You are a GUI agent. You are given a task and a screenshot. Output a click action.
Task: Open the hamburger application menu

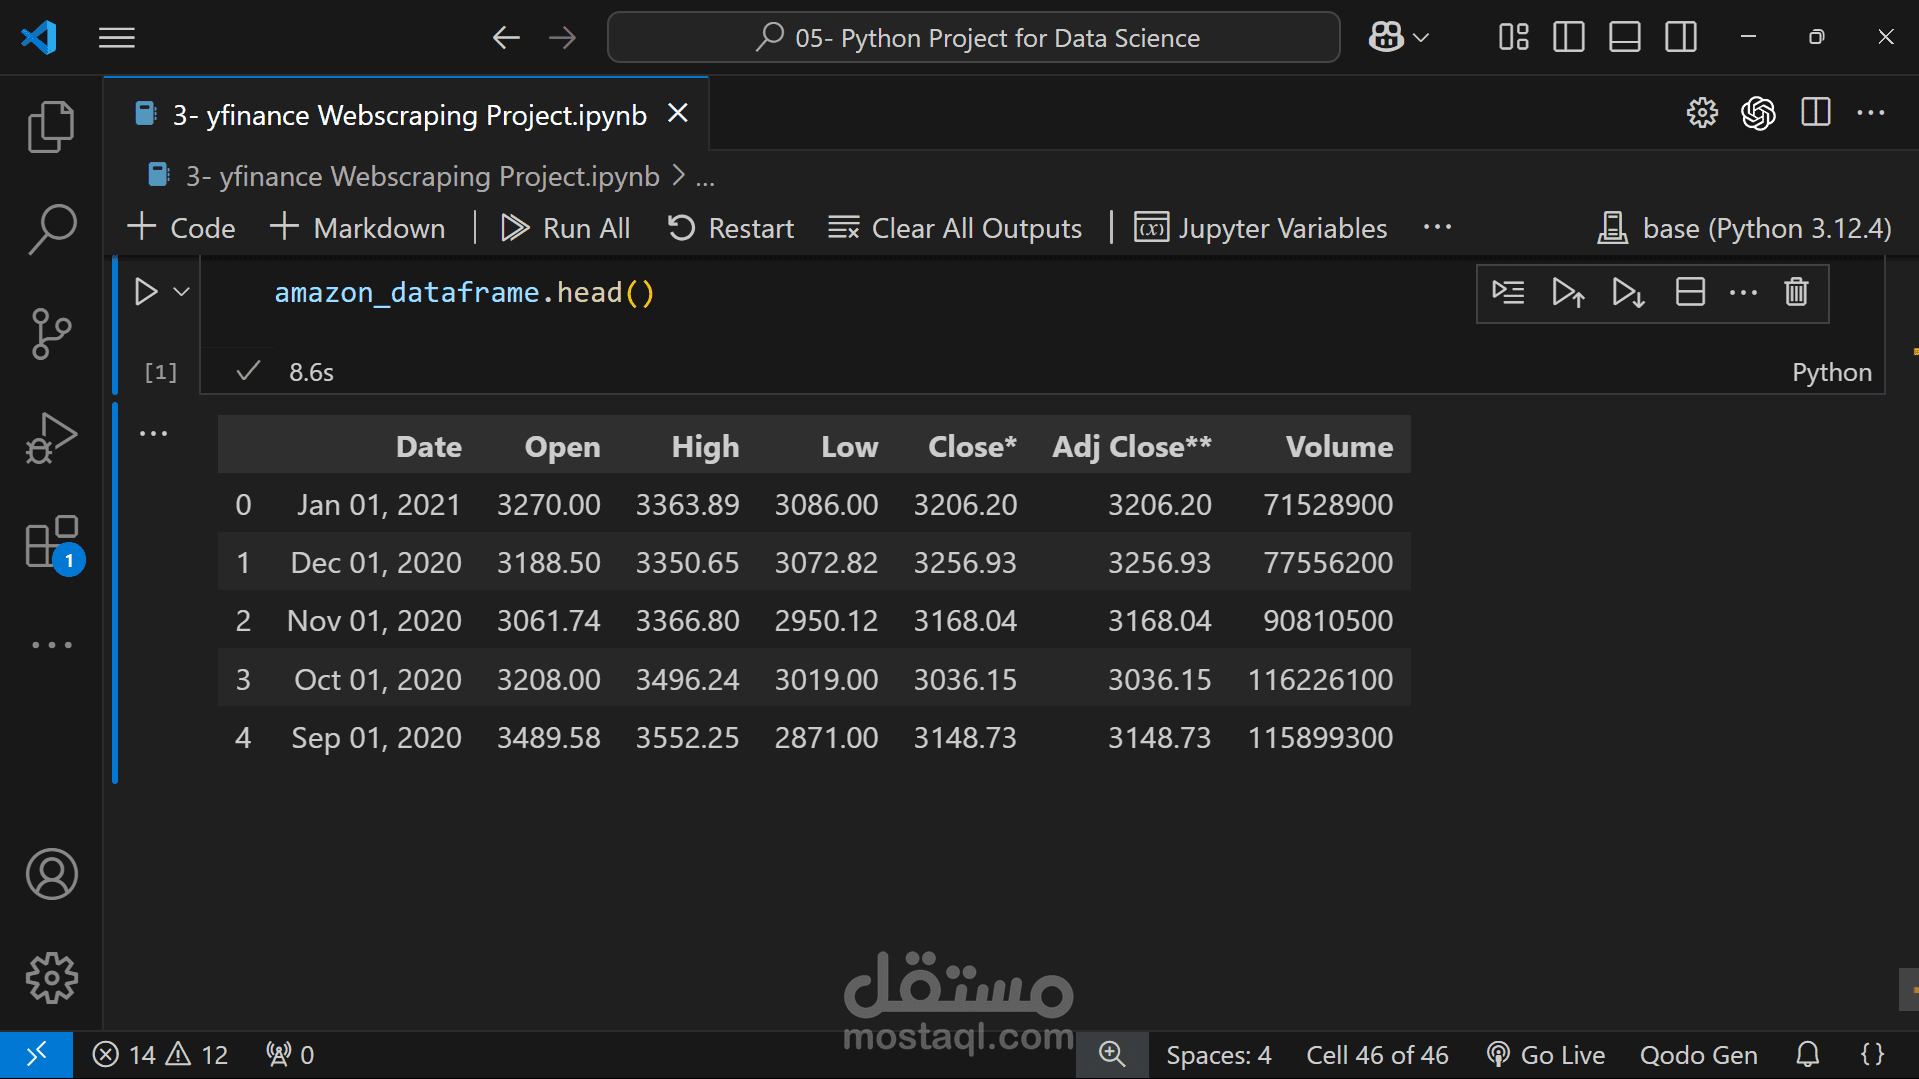(x=117, y=38)
